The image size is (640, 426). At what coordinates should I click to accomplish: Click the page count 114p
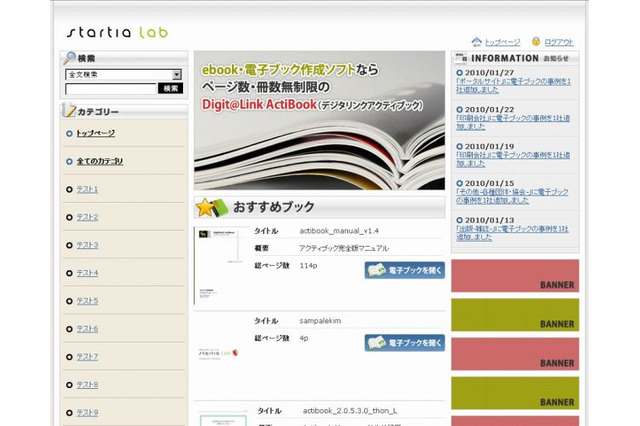[308, 266]
